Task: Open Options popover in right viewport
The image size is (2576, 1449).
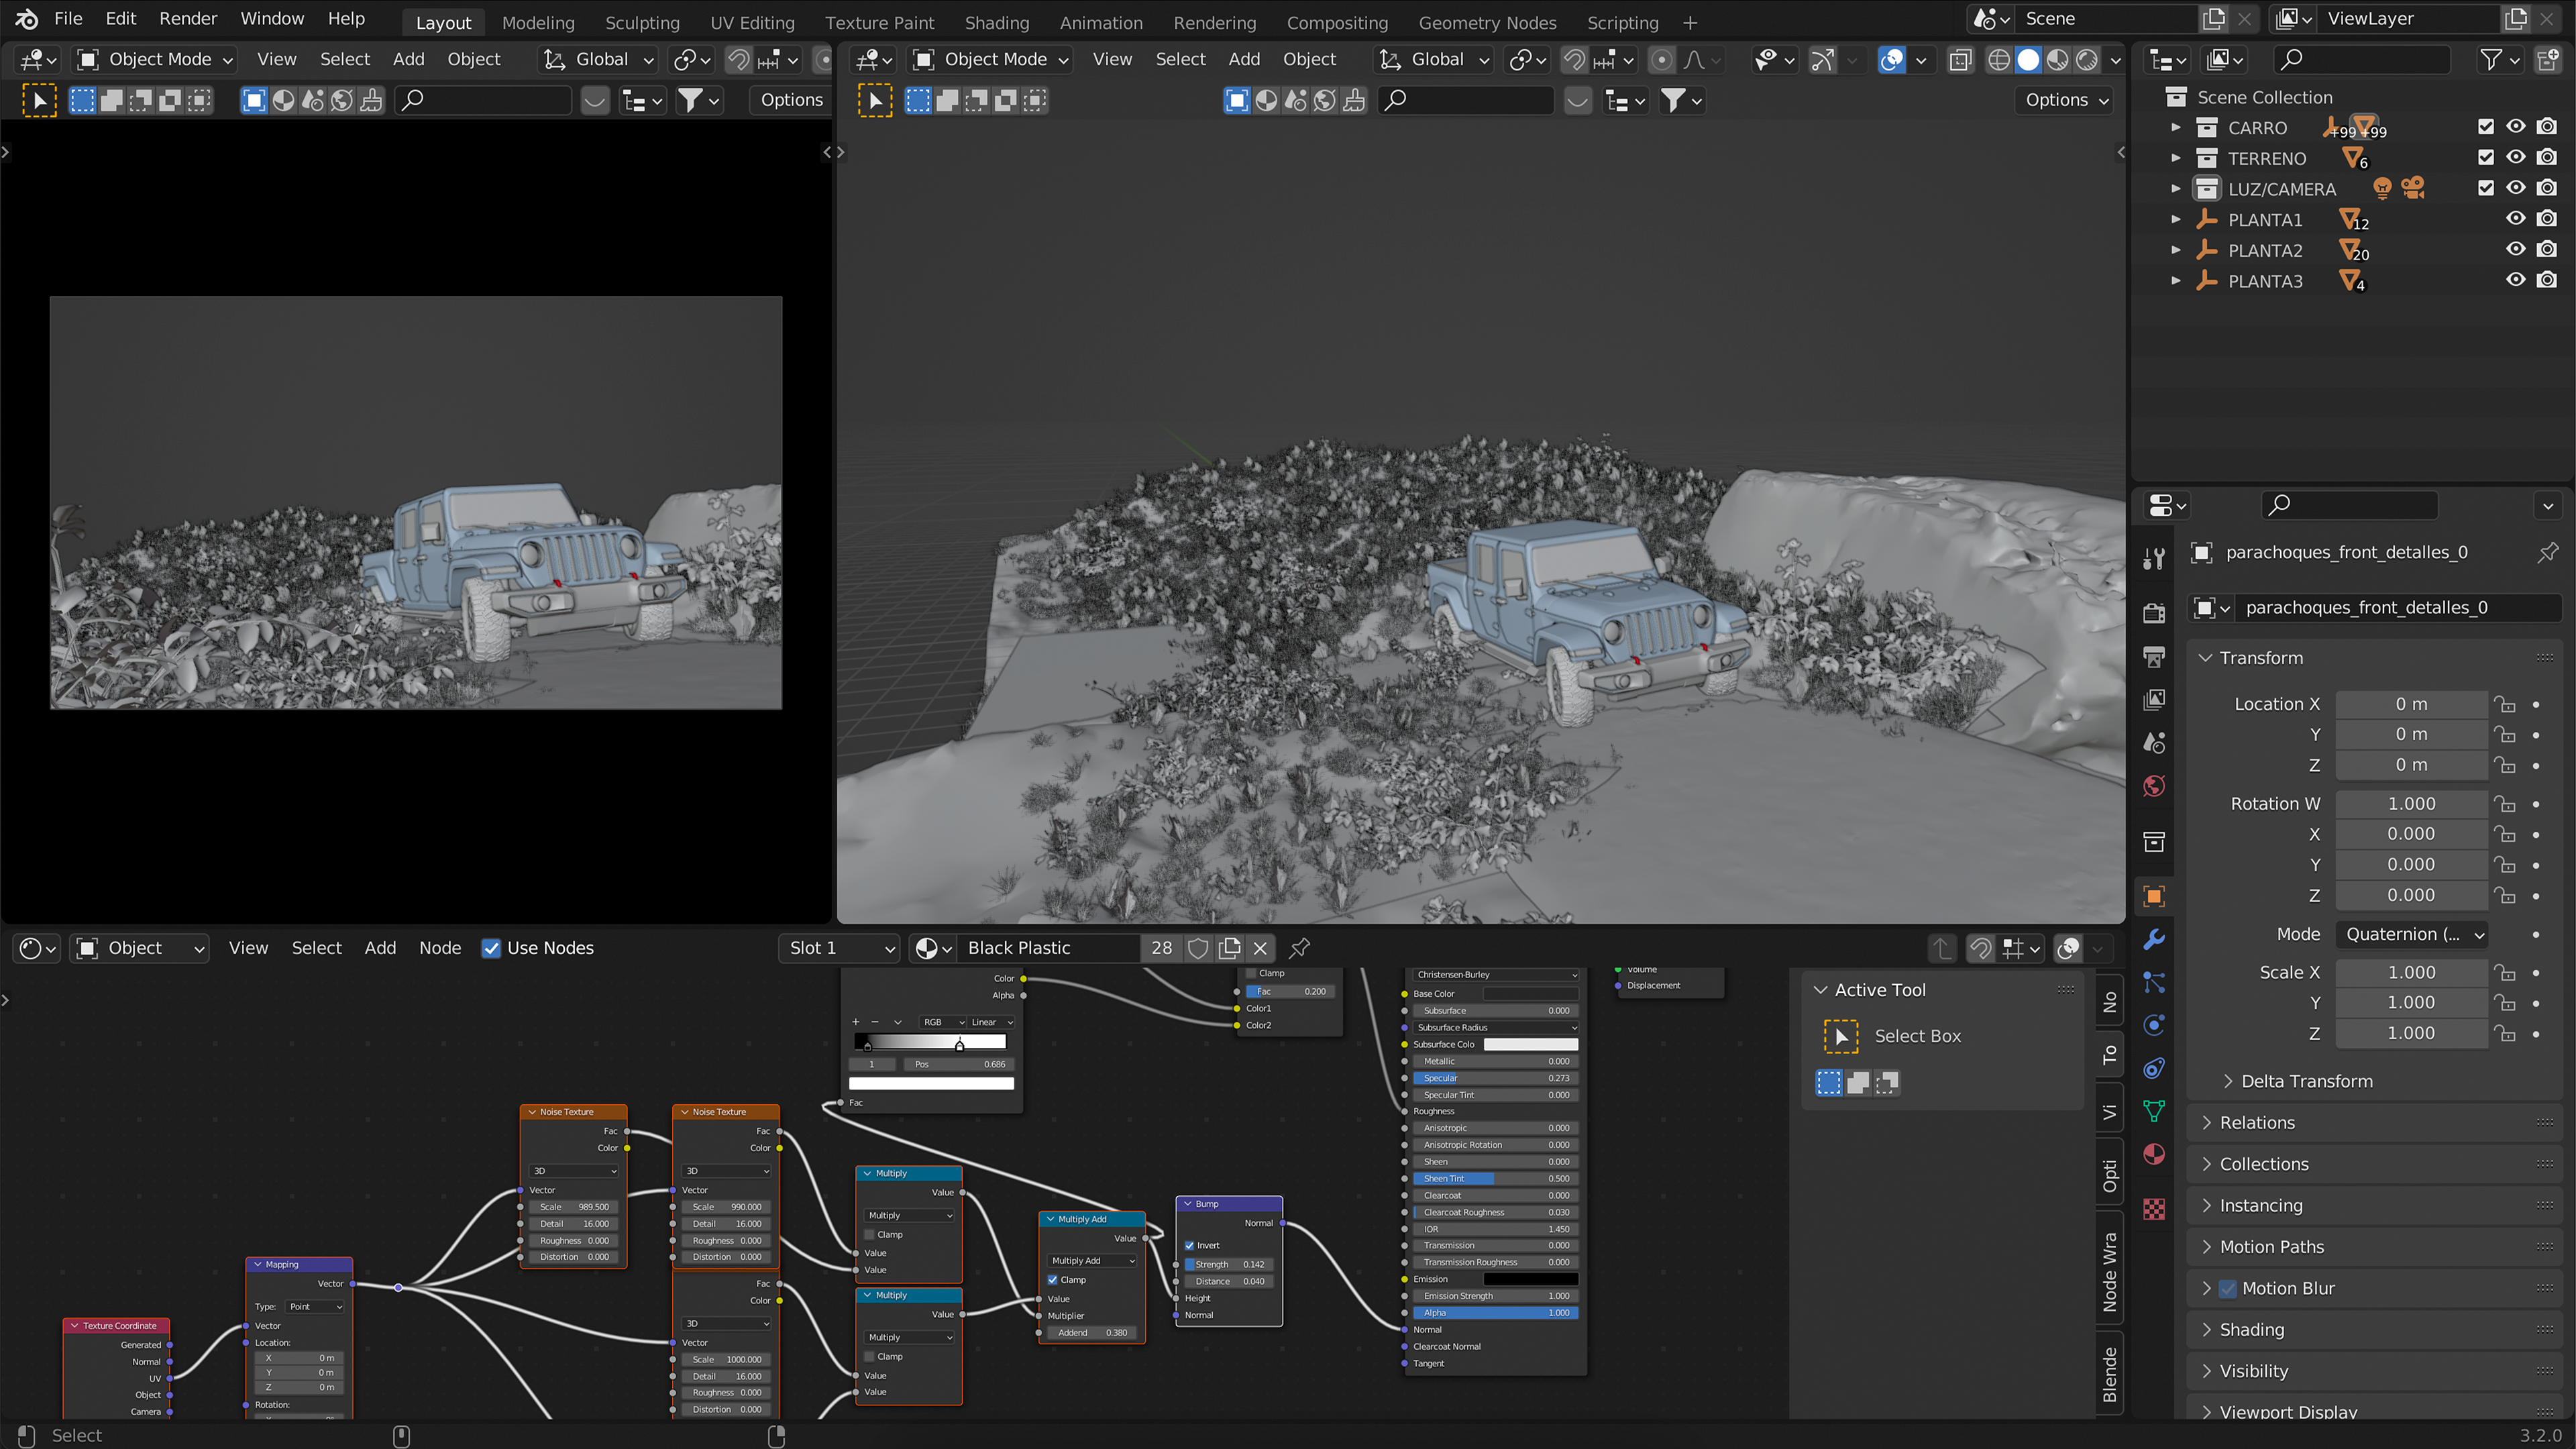Action: coord(2066,100)
